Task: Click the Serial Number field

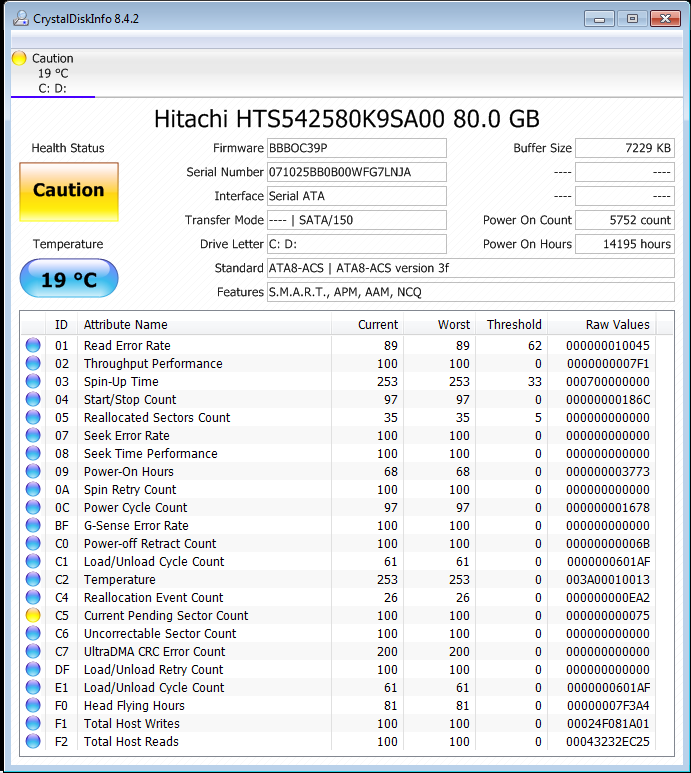Action: click(x=357, y=172)
